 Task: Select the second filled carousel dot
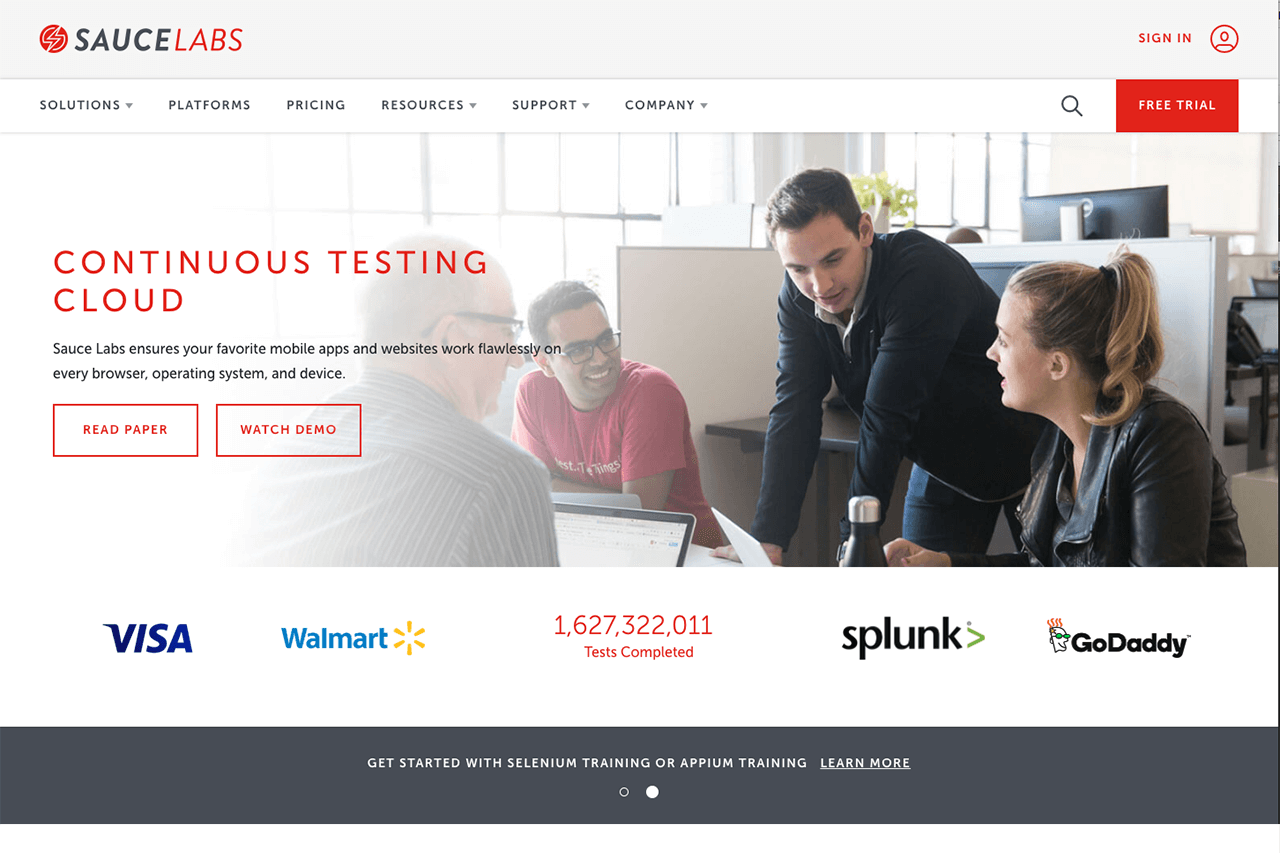click(x=652, y=792)
